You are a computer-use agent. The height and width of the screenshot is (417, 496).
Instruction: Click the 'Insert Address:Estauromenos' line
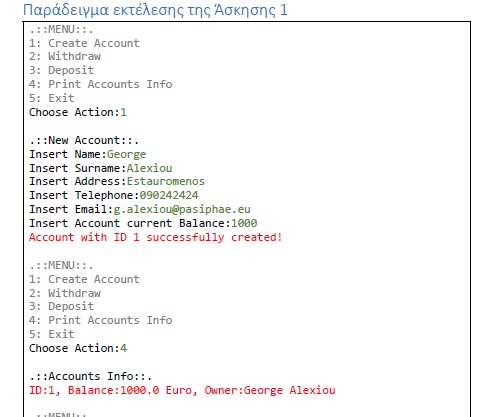pos(117,181)
